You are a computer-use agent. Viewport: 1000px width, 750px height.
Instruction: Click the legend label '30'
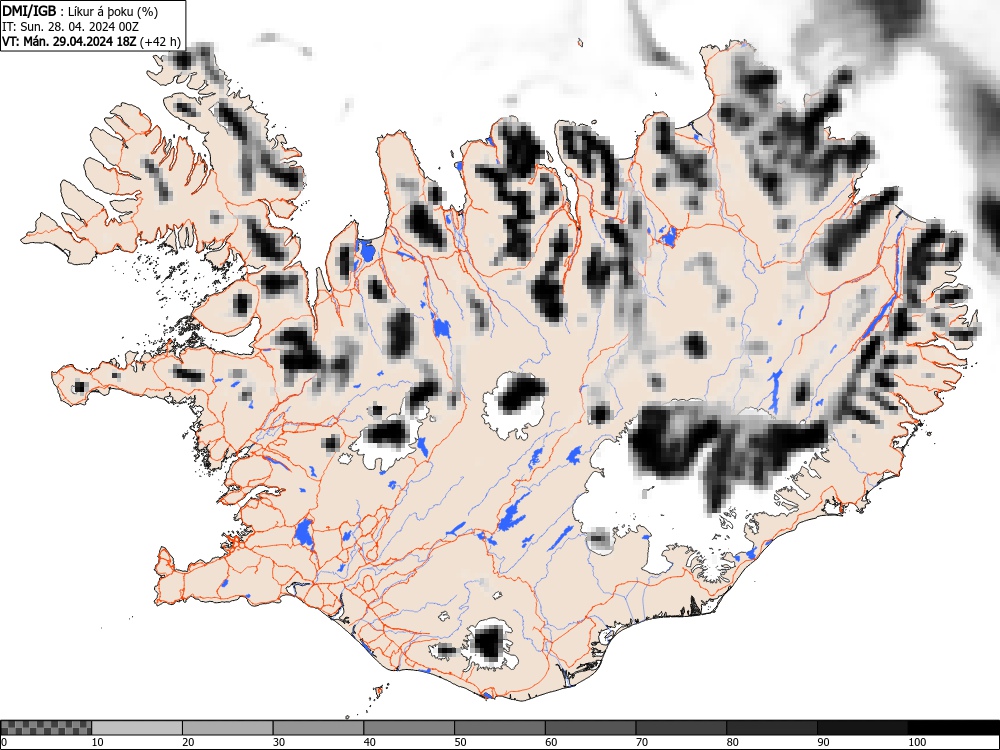[279, 742]
